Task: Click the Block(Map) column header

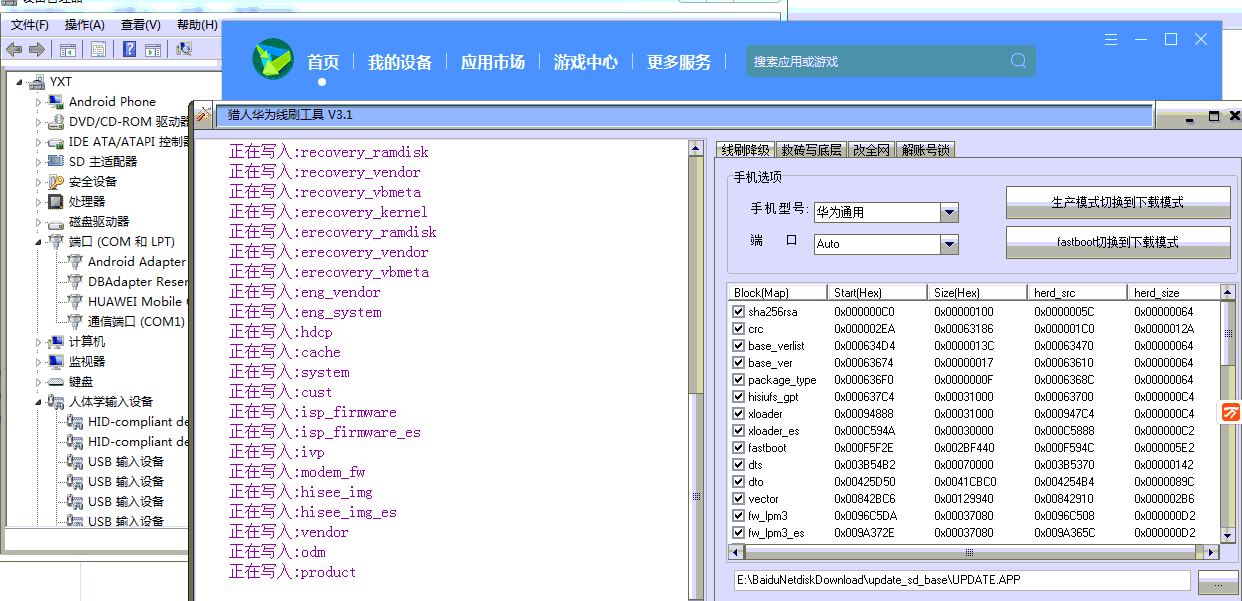Action: (x=777, y=293)
